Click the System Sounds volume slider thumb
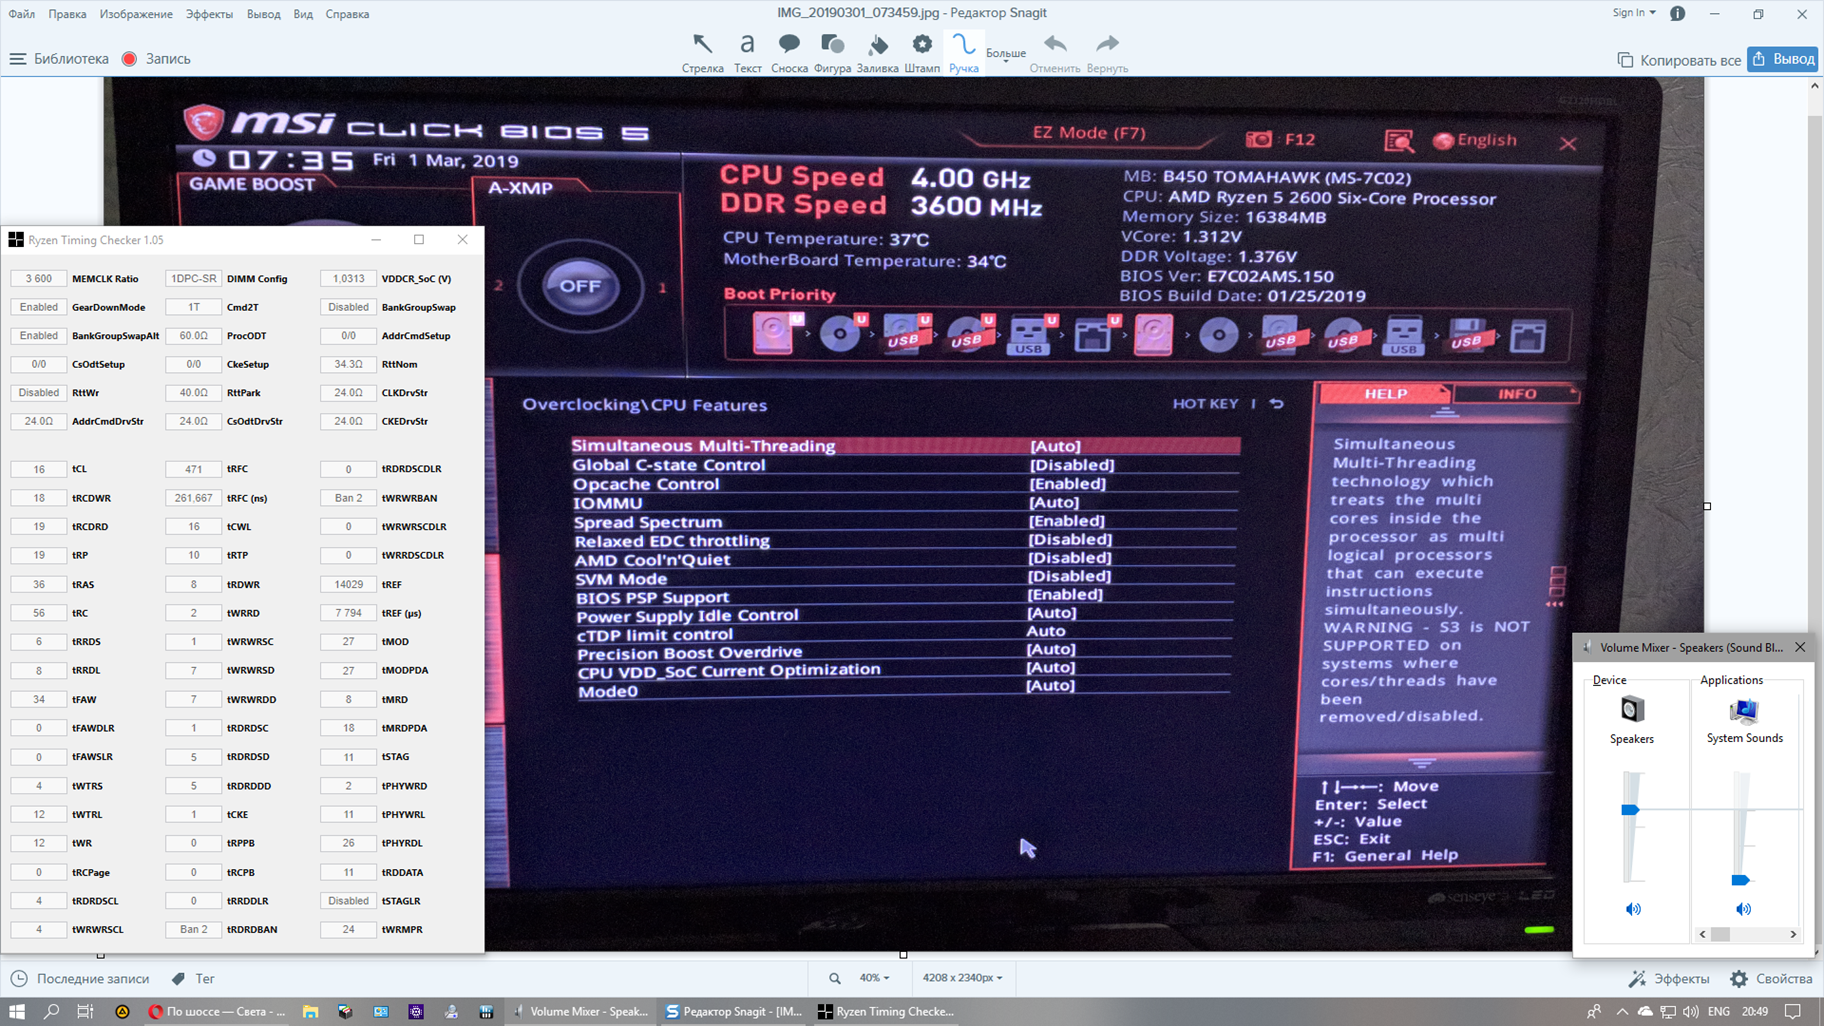Image resolution: width=1824 pixels, height=1026 pixels. coord(1740,880)
